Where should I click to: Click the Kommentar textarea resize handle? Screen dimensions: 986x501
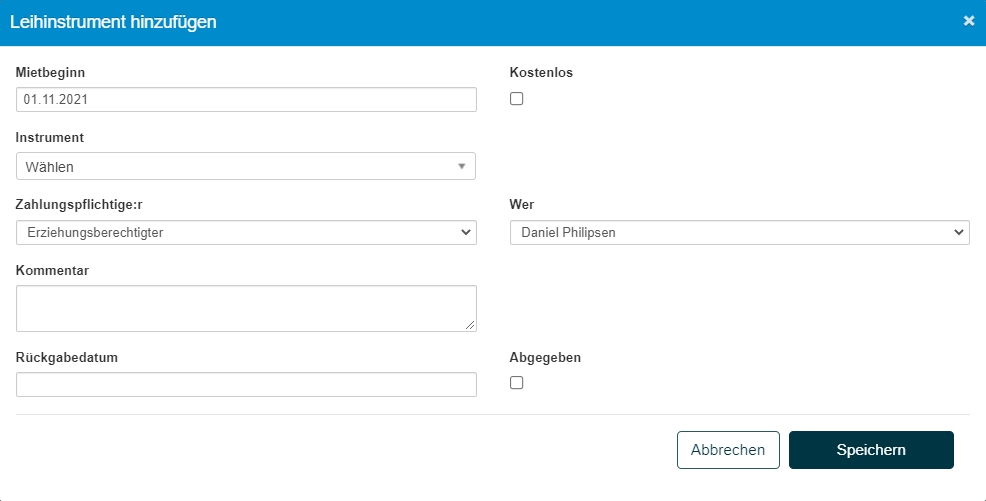point(470,325)
